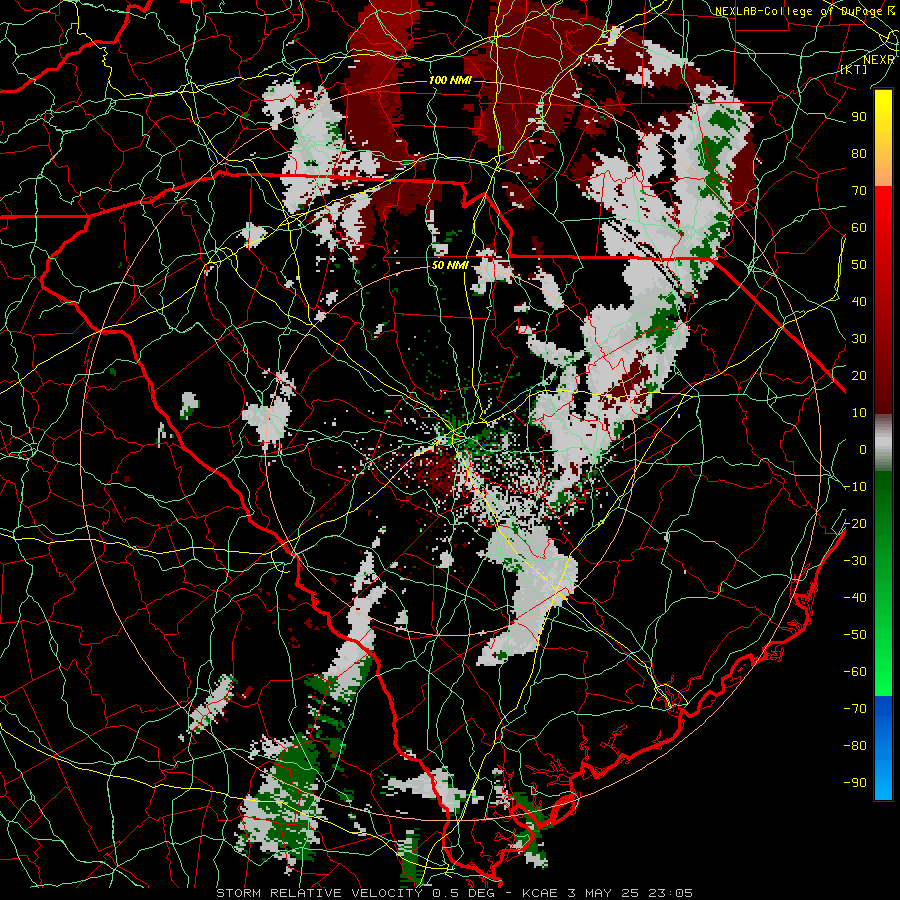Click the positive 10 knot scale label
Image resolution: width=900 pixels, height=900 pixels.
tap(859, 413)
